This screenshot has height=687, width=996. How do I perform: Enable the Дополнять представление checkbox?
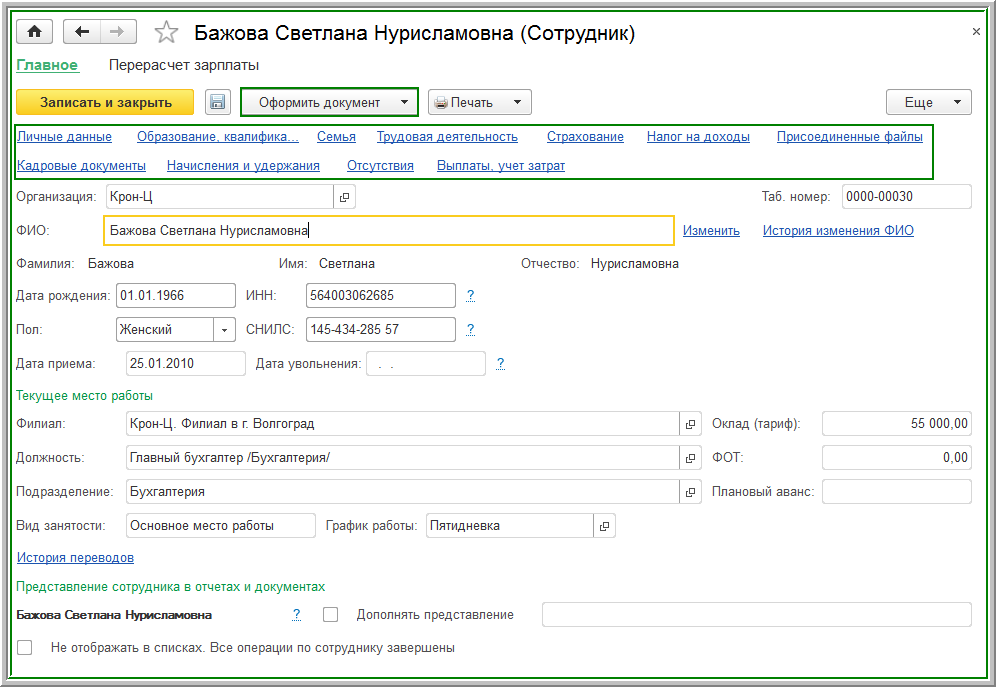tap(331, 614)
